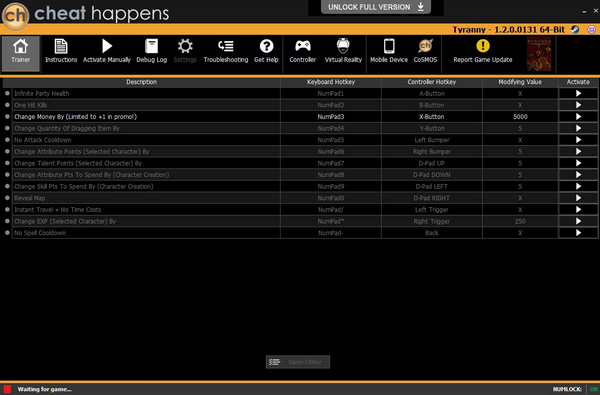Activate Change Money By cheat
Screen dimensions: 600x395
pyautogui.click(x=578, y=117)
